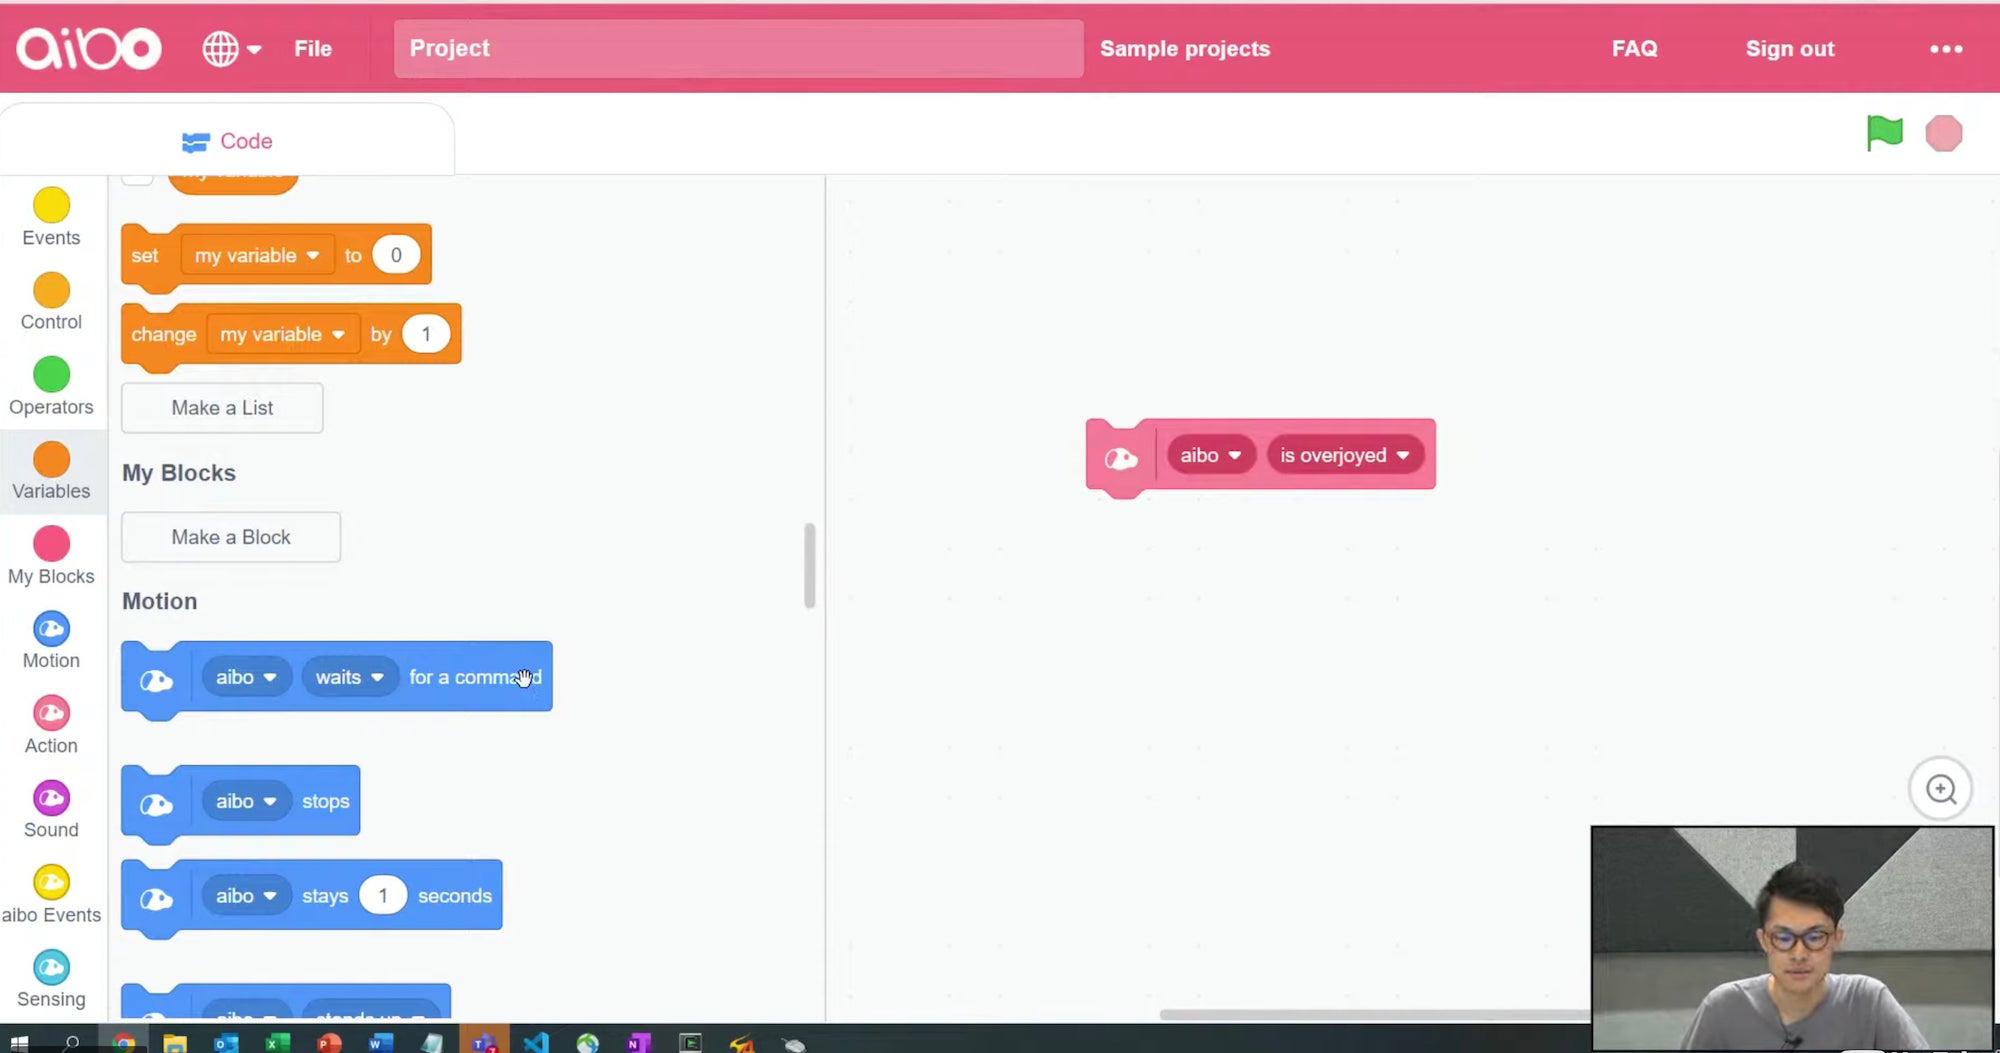The image size is (2000, 1053).
Task: Select the aibo Events category
Action: point(51,894)
